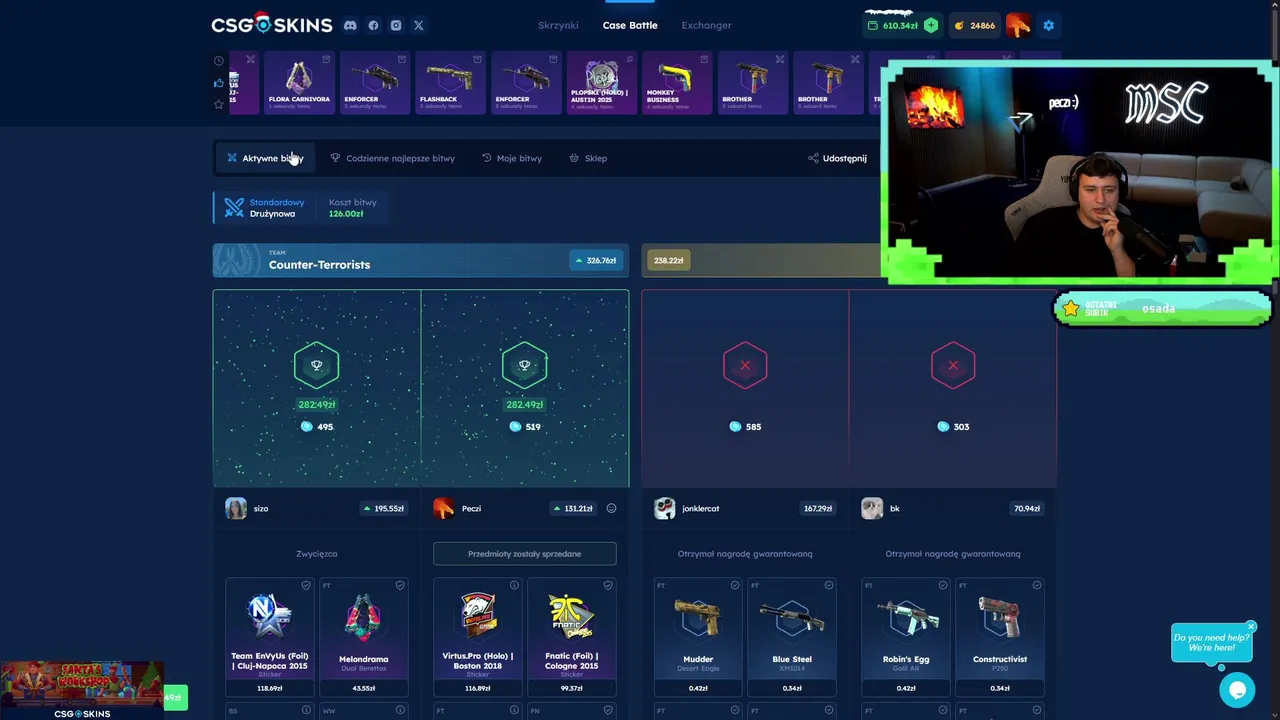Click the check badge on Constructivist card

1037,585
